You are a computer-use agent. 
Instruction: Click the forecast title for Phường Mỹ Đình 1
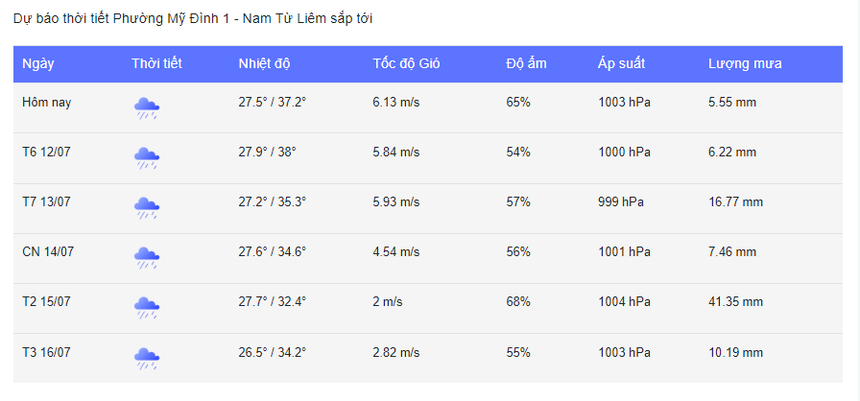click(x=193, y=19)
